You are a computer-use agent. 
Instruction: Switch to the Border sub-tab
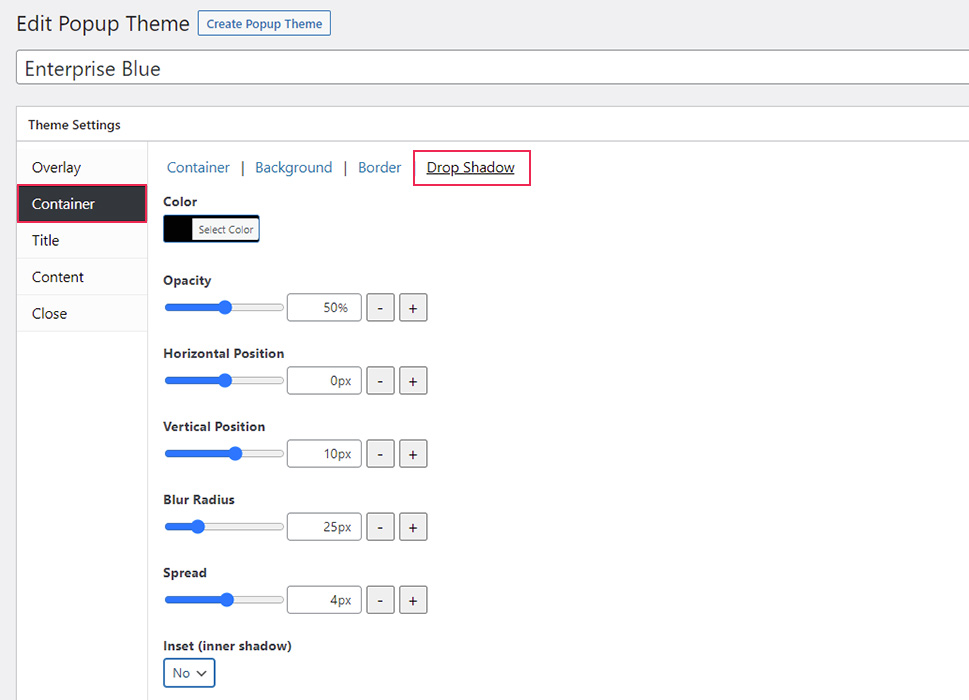(379, 167)
